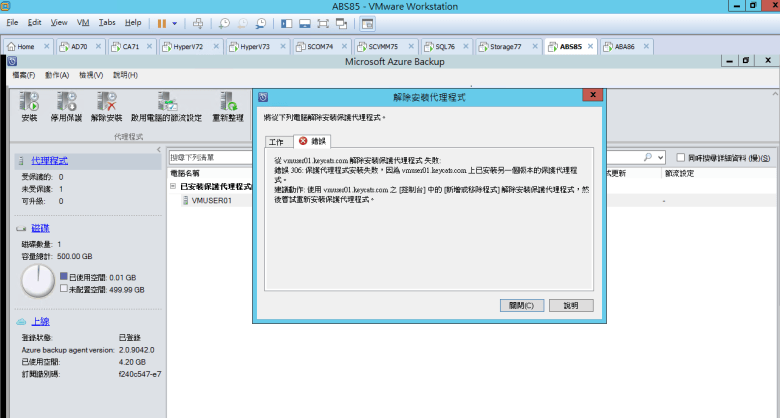
Task: Click the 安裝 (Install) agent toolbar icon
Action: 29,101
